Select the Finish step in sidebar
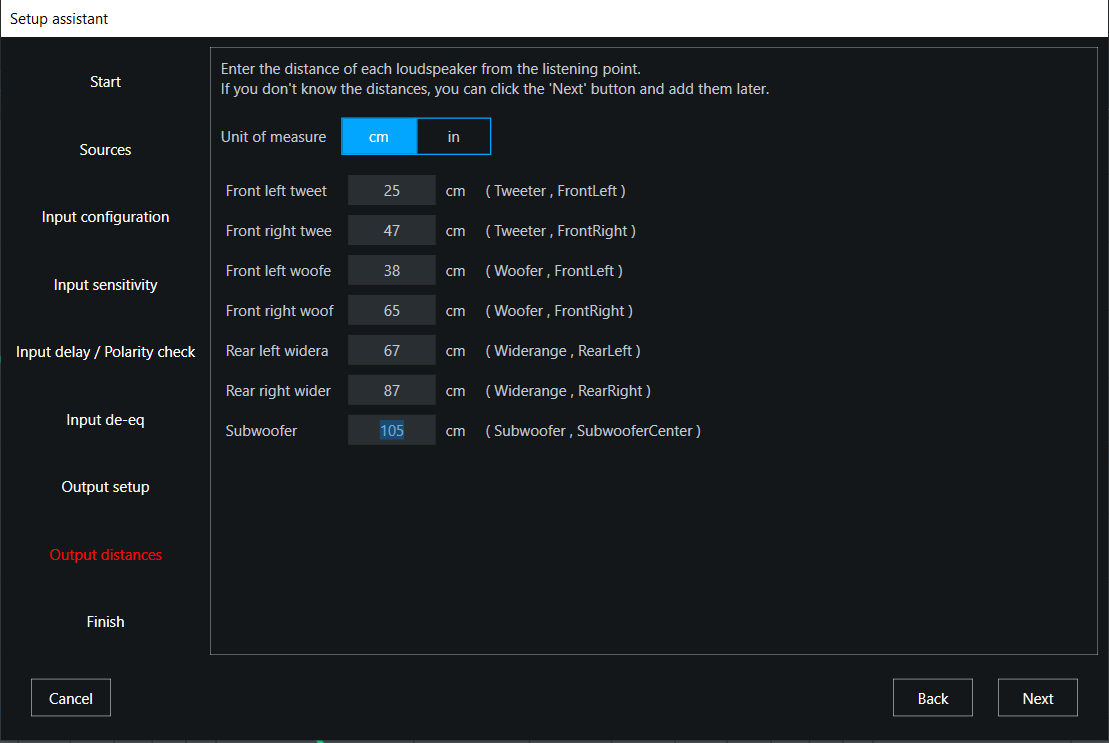Image resolution: width=1109 pixels, height=743 pixels. [x=105, y=622]
